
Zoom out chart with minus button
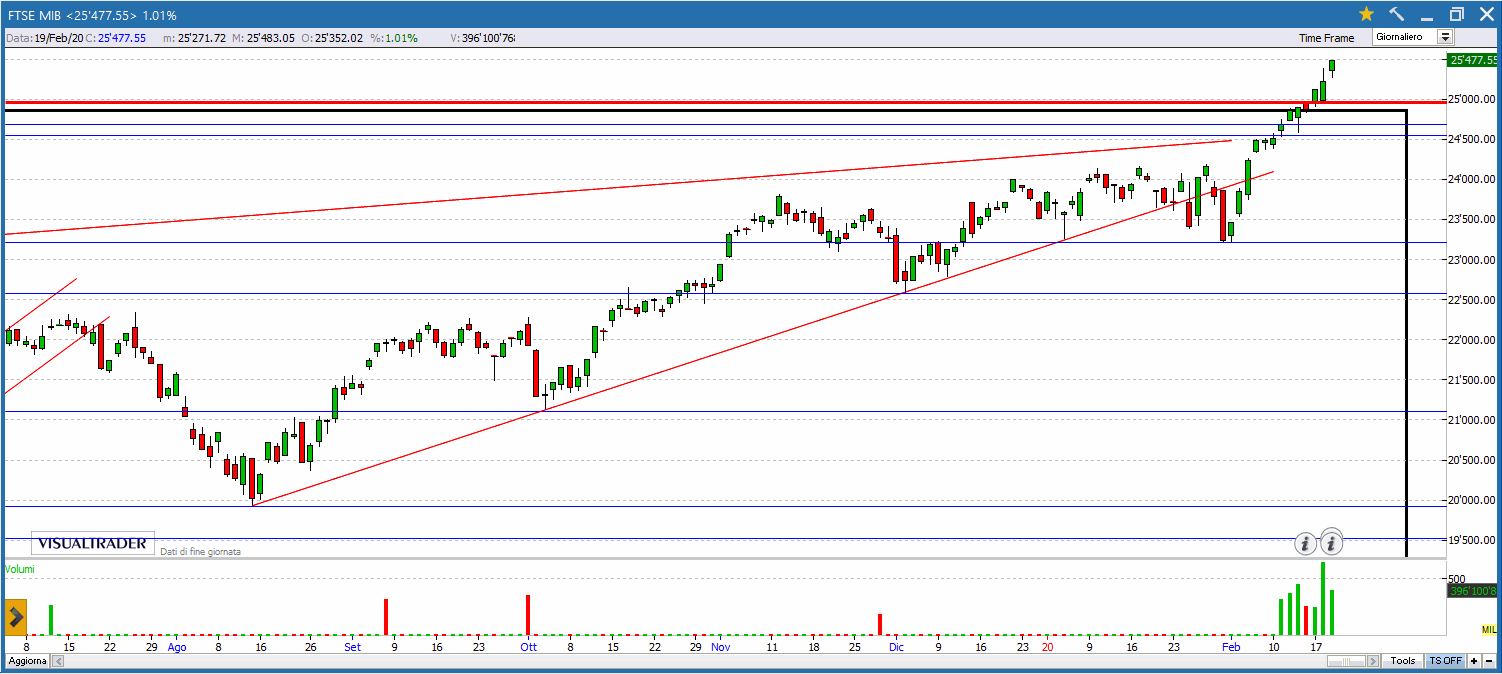tap(1489, 661)
